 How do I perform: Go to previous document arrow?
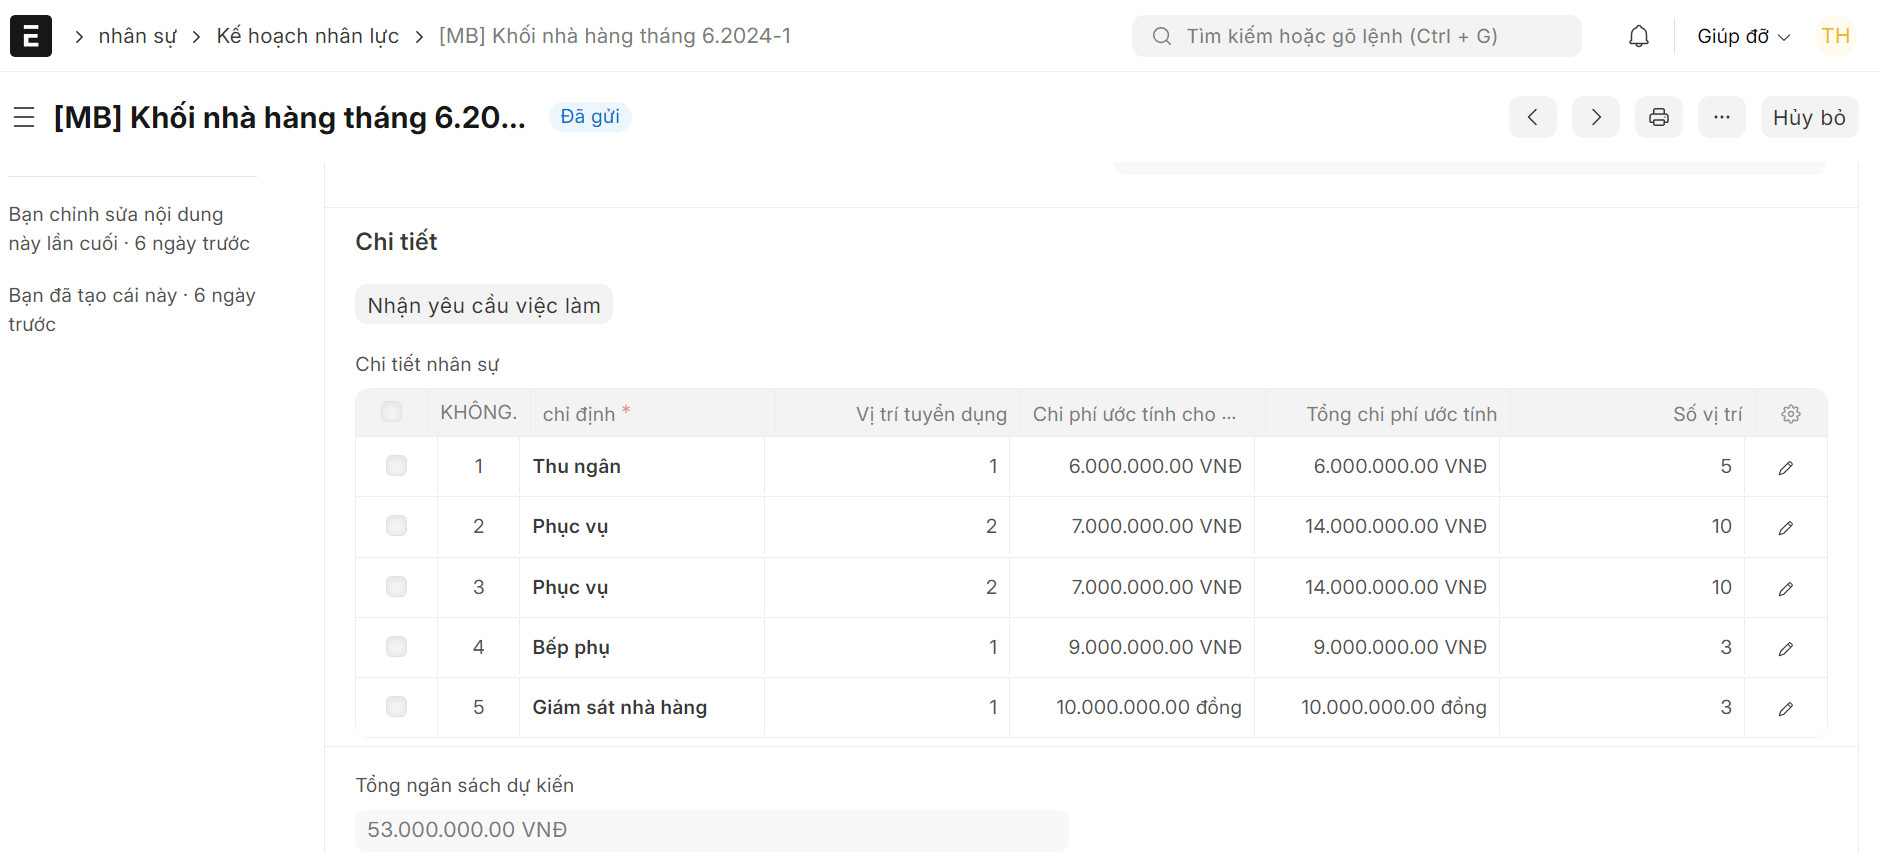tap(1532, 117)
